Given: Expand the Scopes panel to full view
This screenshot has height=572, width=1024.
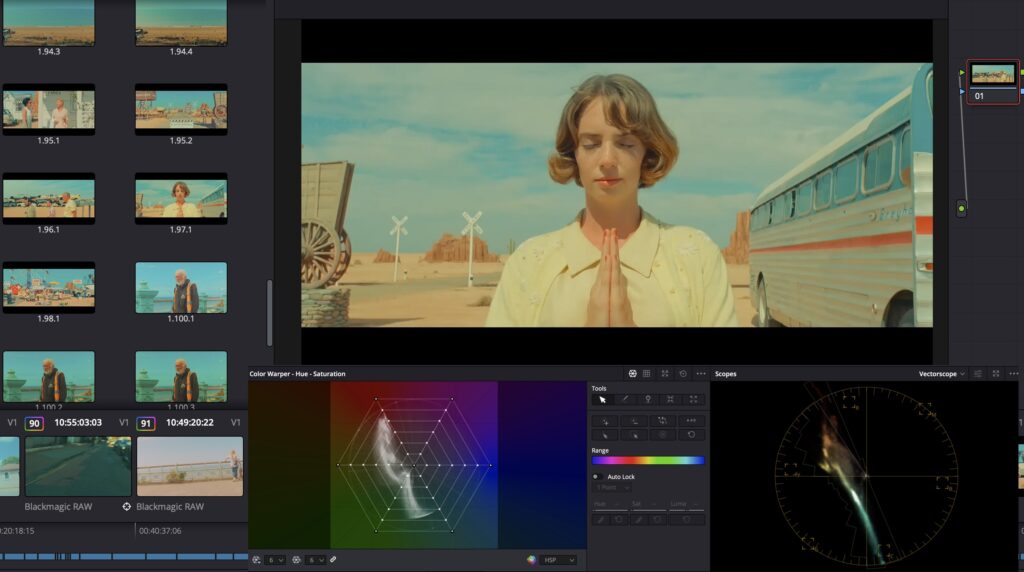Looking at the screenshot, I should pyautogui.click(x=996, y=373).
